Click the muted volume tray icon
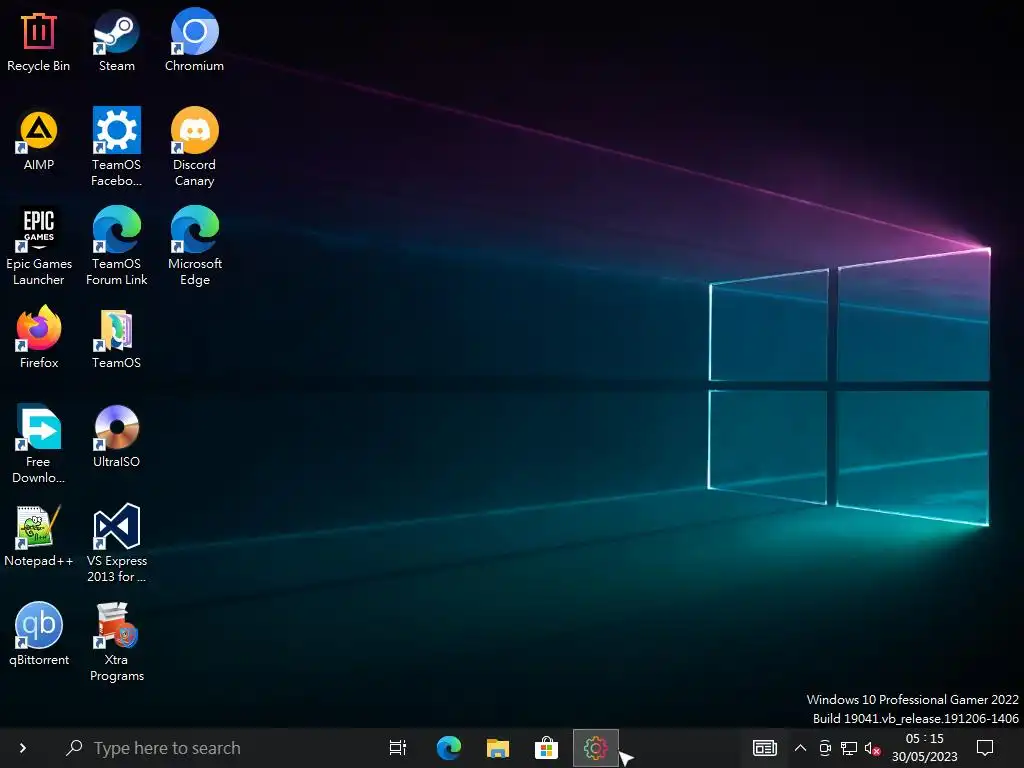 [872, 748]
